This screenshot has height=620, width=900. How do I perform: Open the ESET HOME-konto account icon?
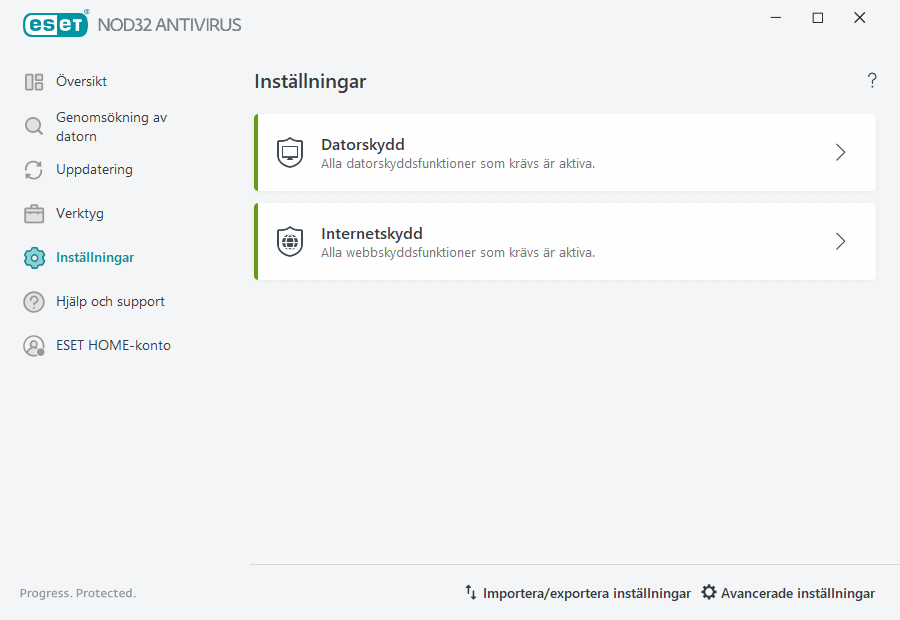pos(34,345)
